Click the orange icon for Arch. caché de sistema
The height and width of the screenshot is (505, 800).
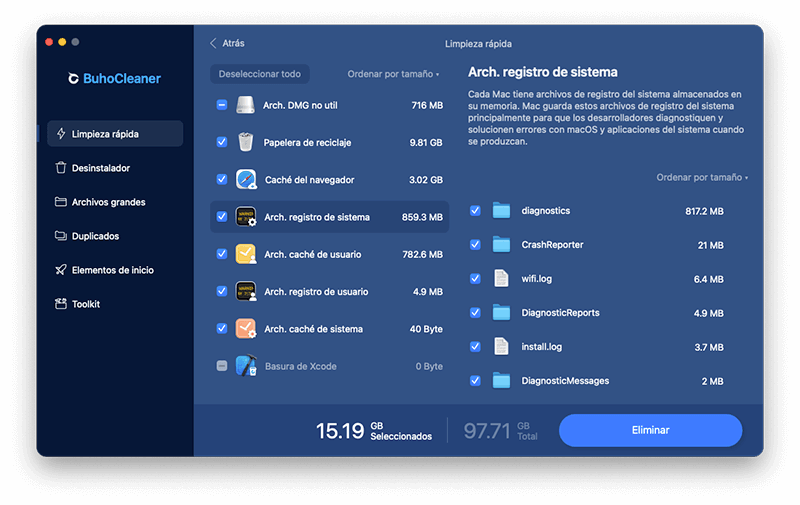pos(246,329)
